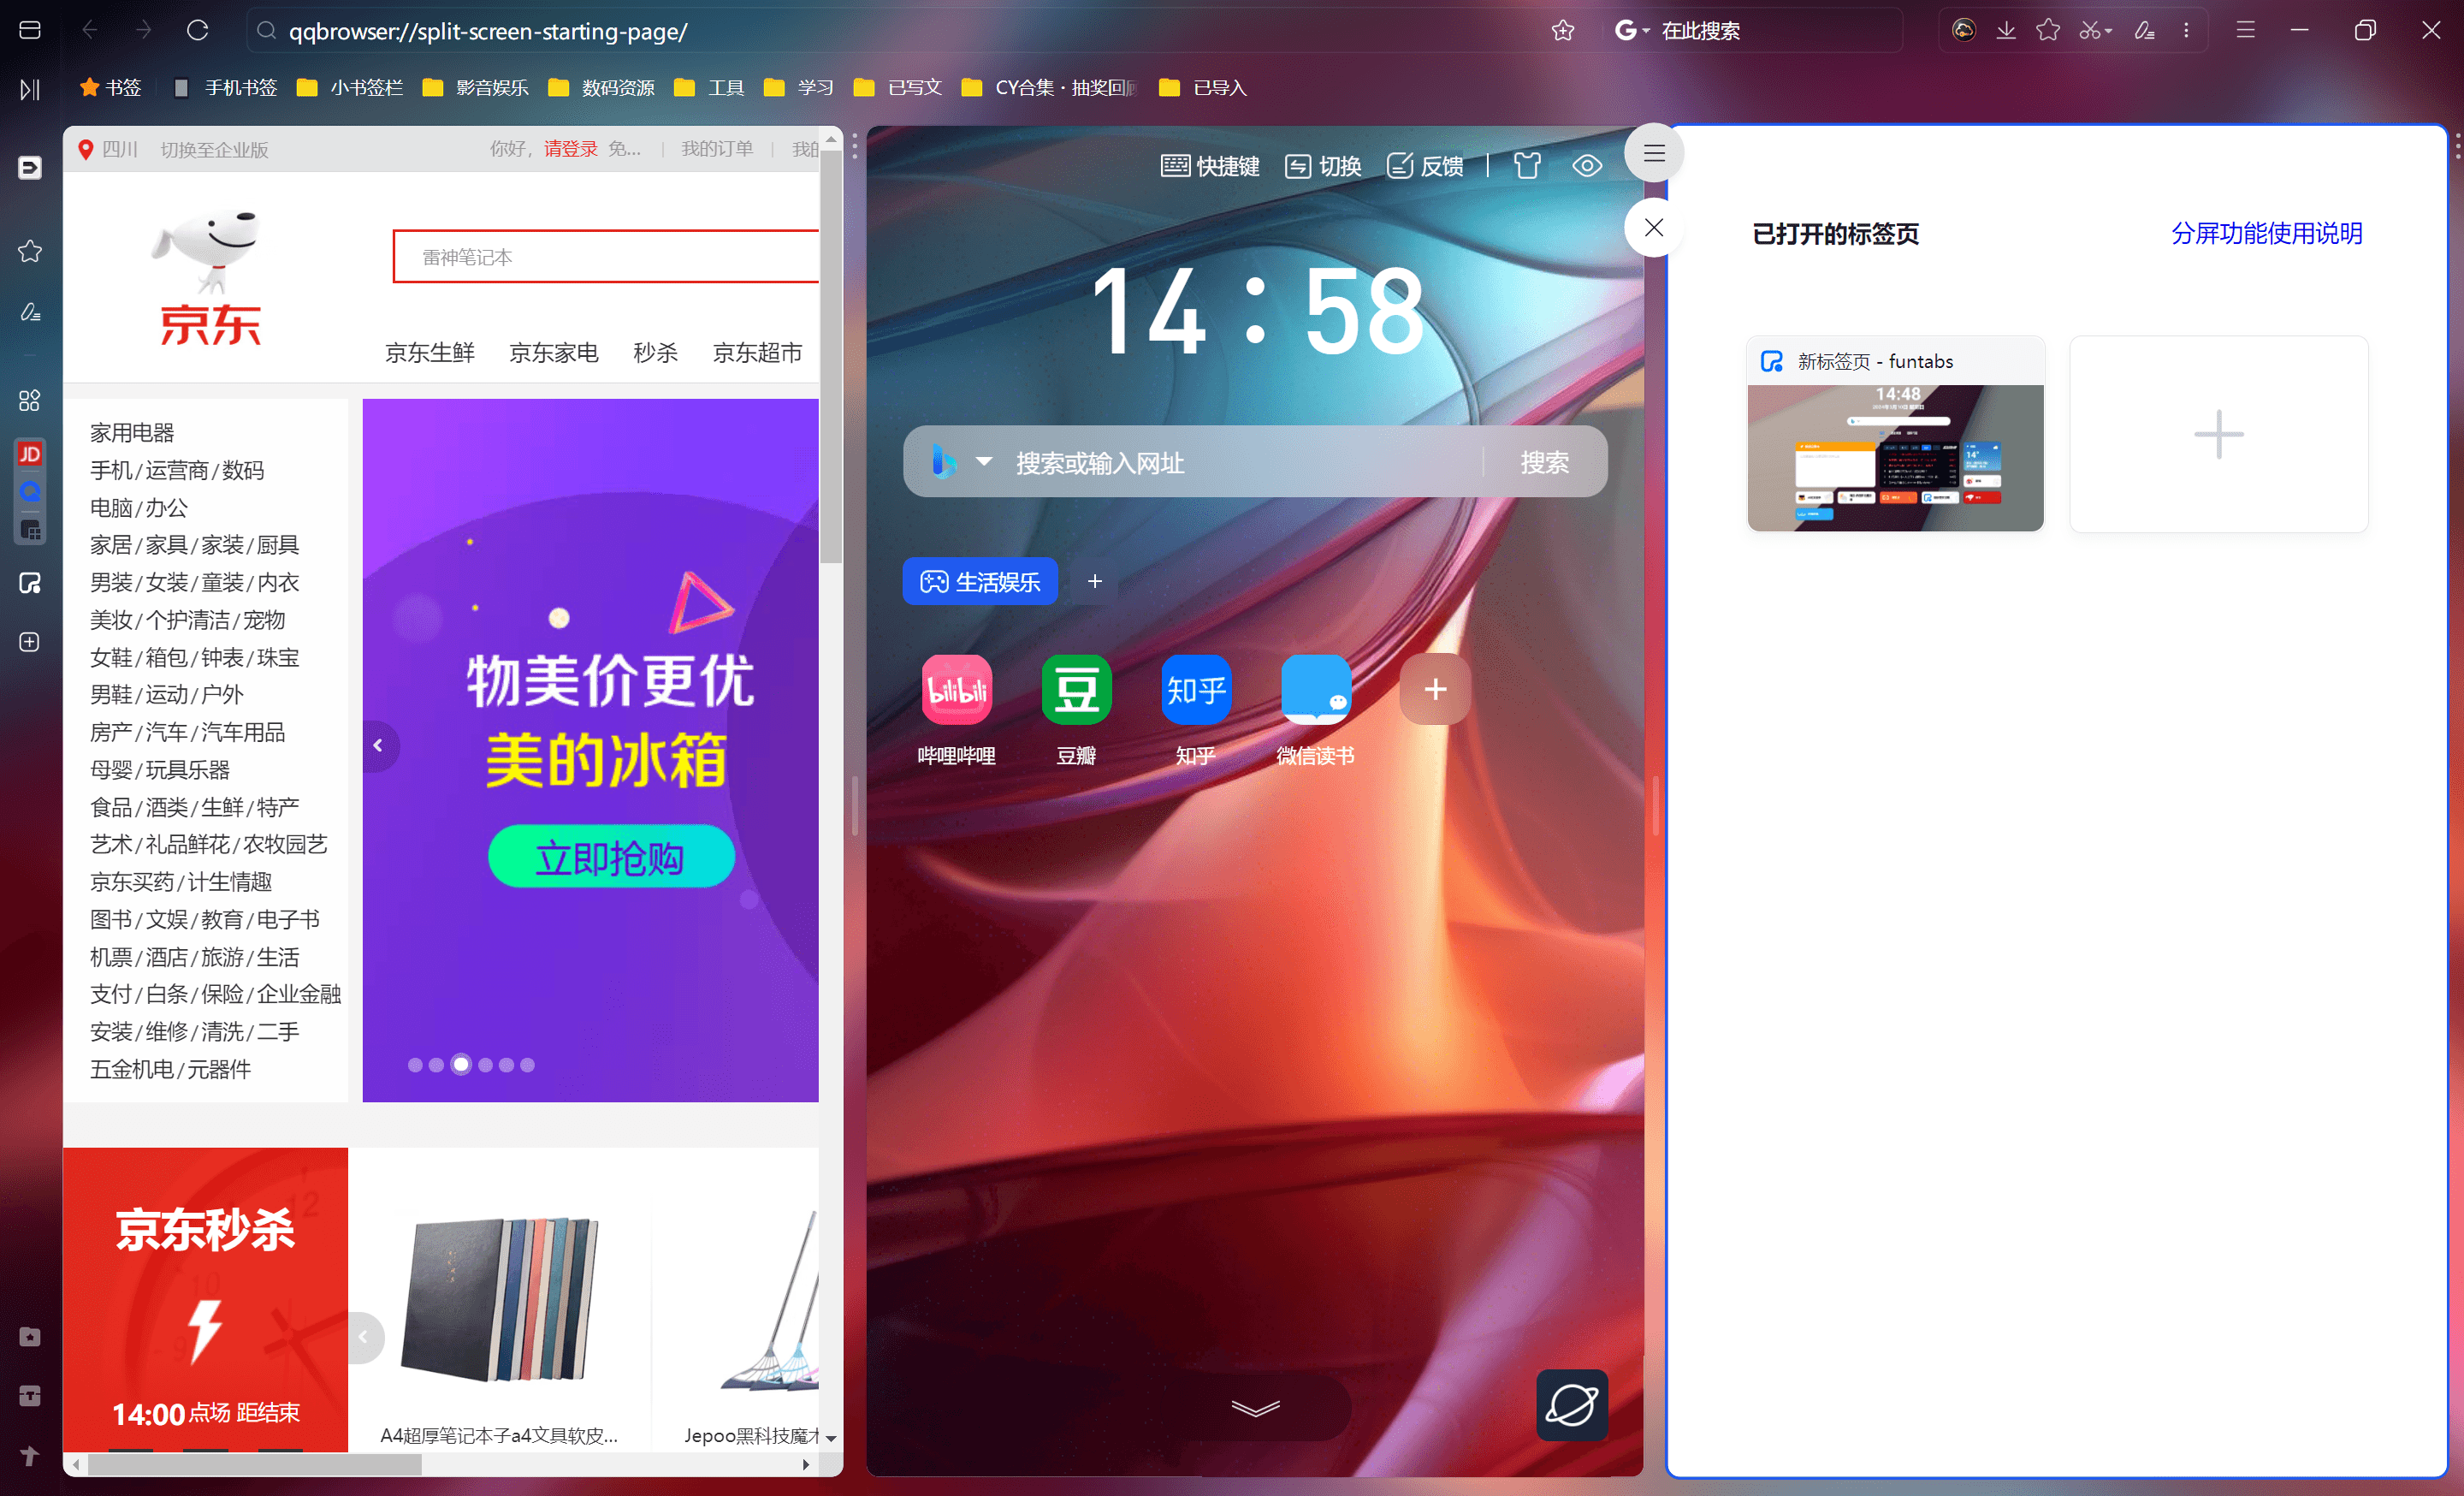Click the JD banner previous arrow
Viewport: 2464px width, 1496px height.
pyautogui.click(x=378, y=745)
